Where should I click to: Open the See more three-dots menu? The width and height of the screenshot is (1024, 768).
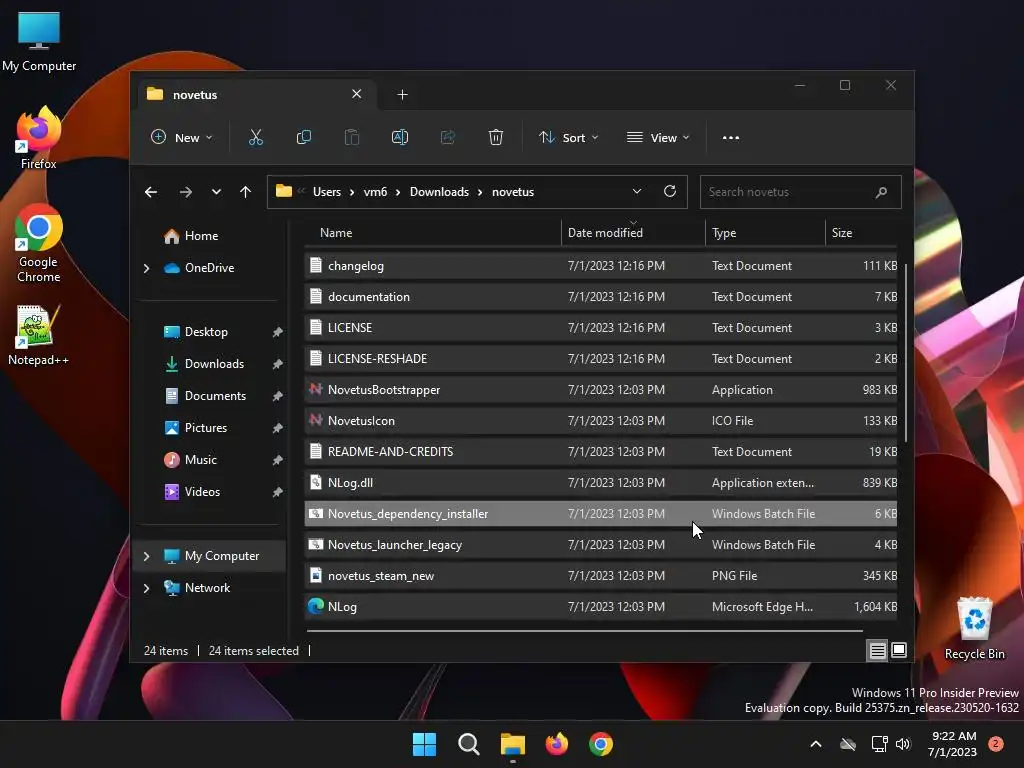click(731, 138)
